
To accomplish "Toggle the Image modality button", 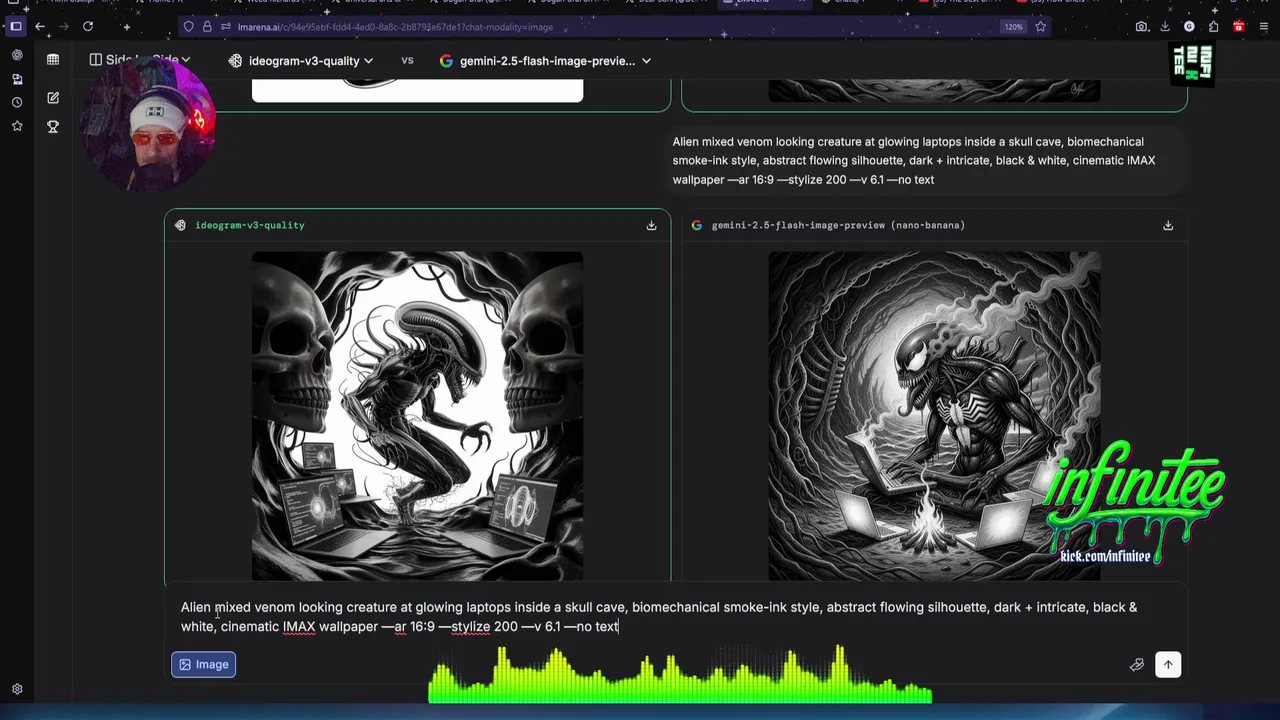I will click(203, 664).
